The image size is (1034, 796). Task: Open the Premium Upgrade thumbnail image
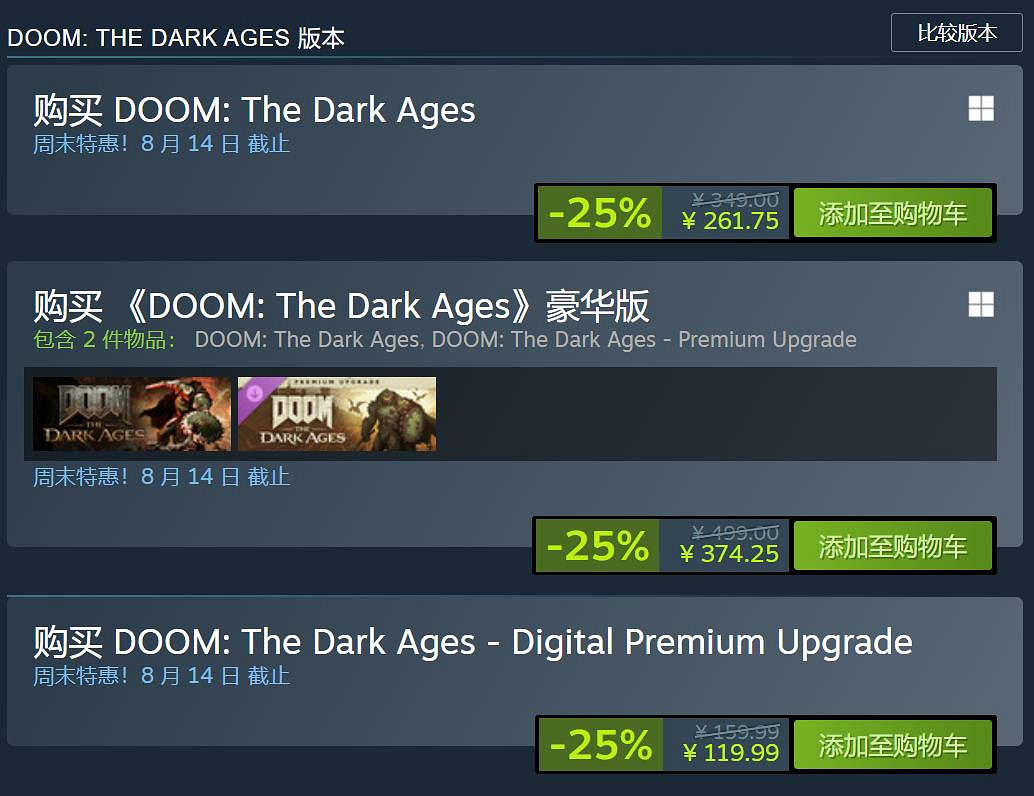(x=337, y=414)
